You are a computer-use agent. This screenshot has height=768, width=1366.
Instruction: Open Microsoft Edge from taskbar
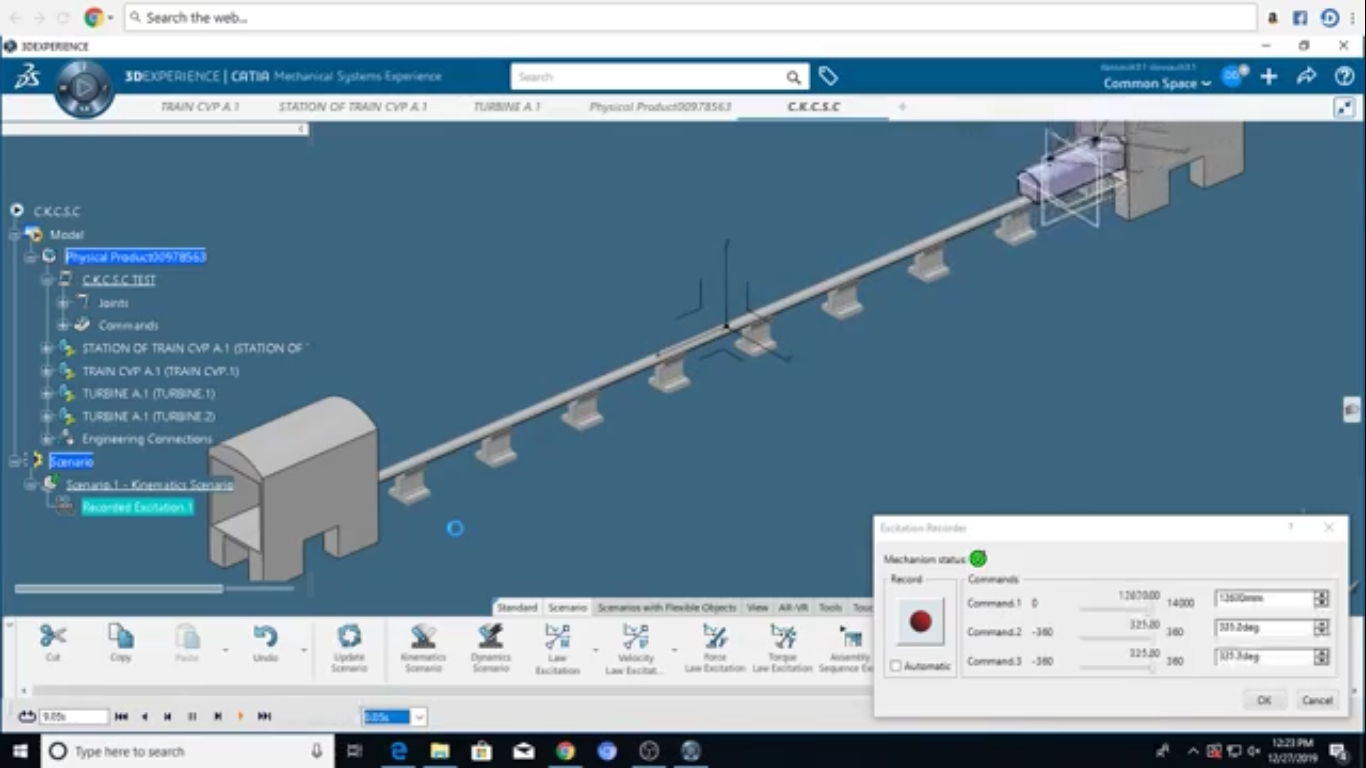tap(398, 751)
